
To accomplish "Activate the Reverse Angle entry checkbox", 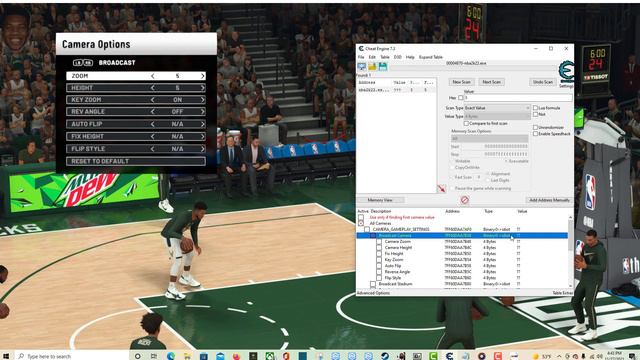I will click(x=379, y=272).
